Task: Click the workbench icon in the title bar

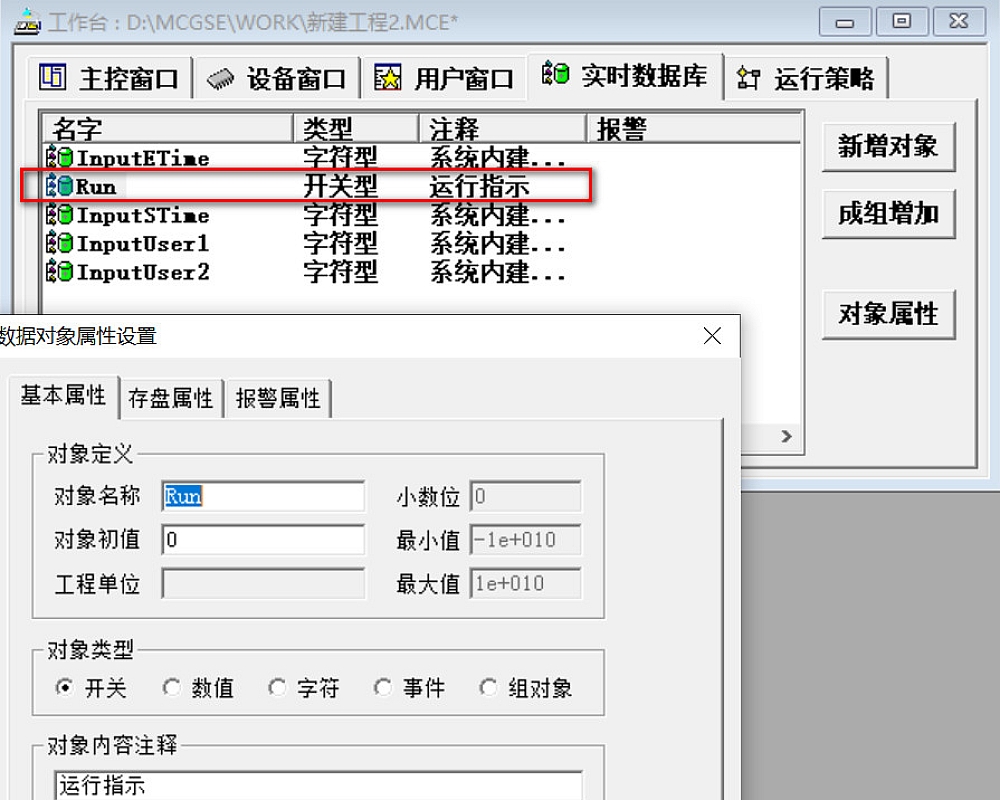Action: pyautogui.click(x=26, y=20)
